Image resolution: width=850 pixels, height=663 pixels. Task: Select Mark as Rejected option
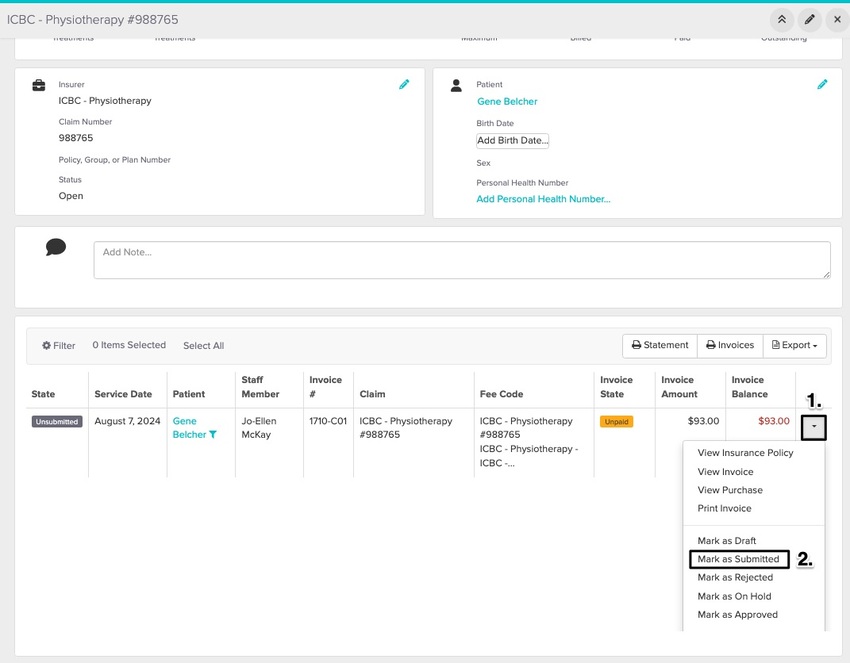(x=735, y=577)
